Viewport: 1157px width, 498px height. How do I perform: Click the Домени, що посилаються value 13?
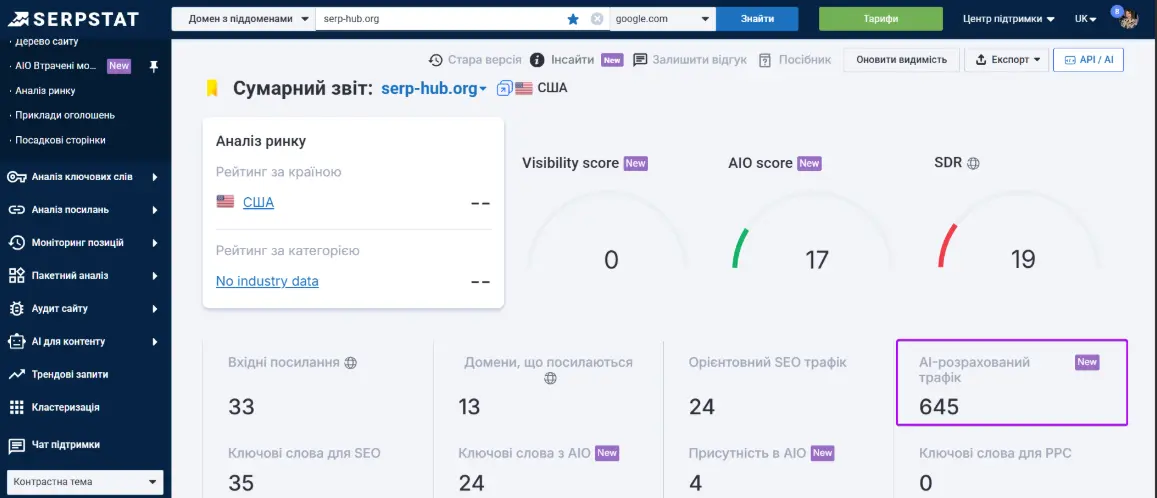click(469, 407)
